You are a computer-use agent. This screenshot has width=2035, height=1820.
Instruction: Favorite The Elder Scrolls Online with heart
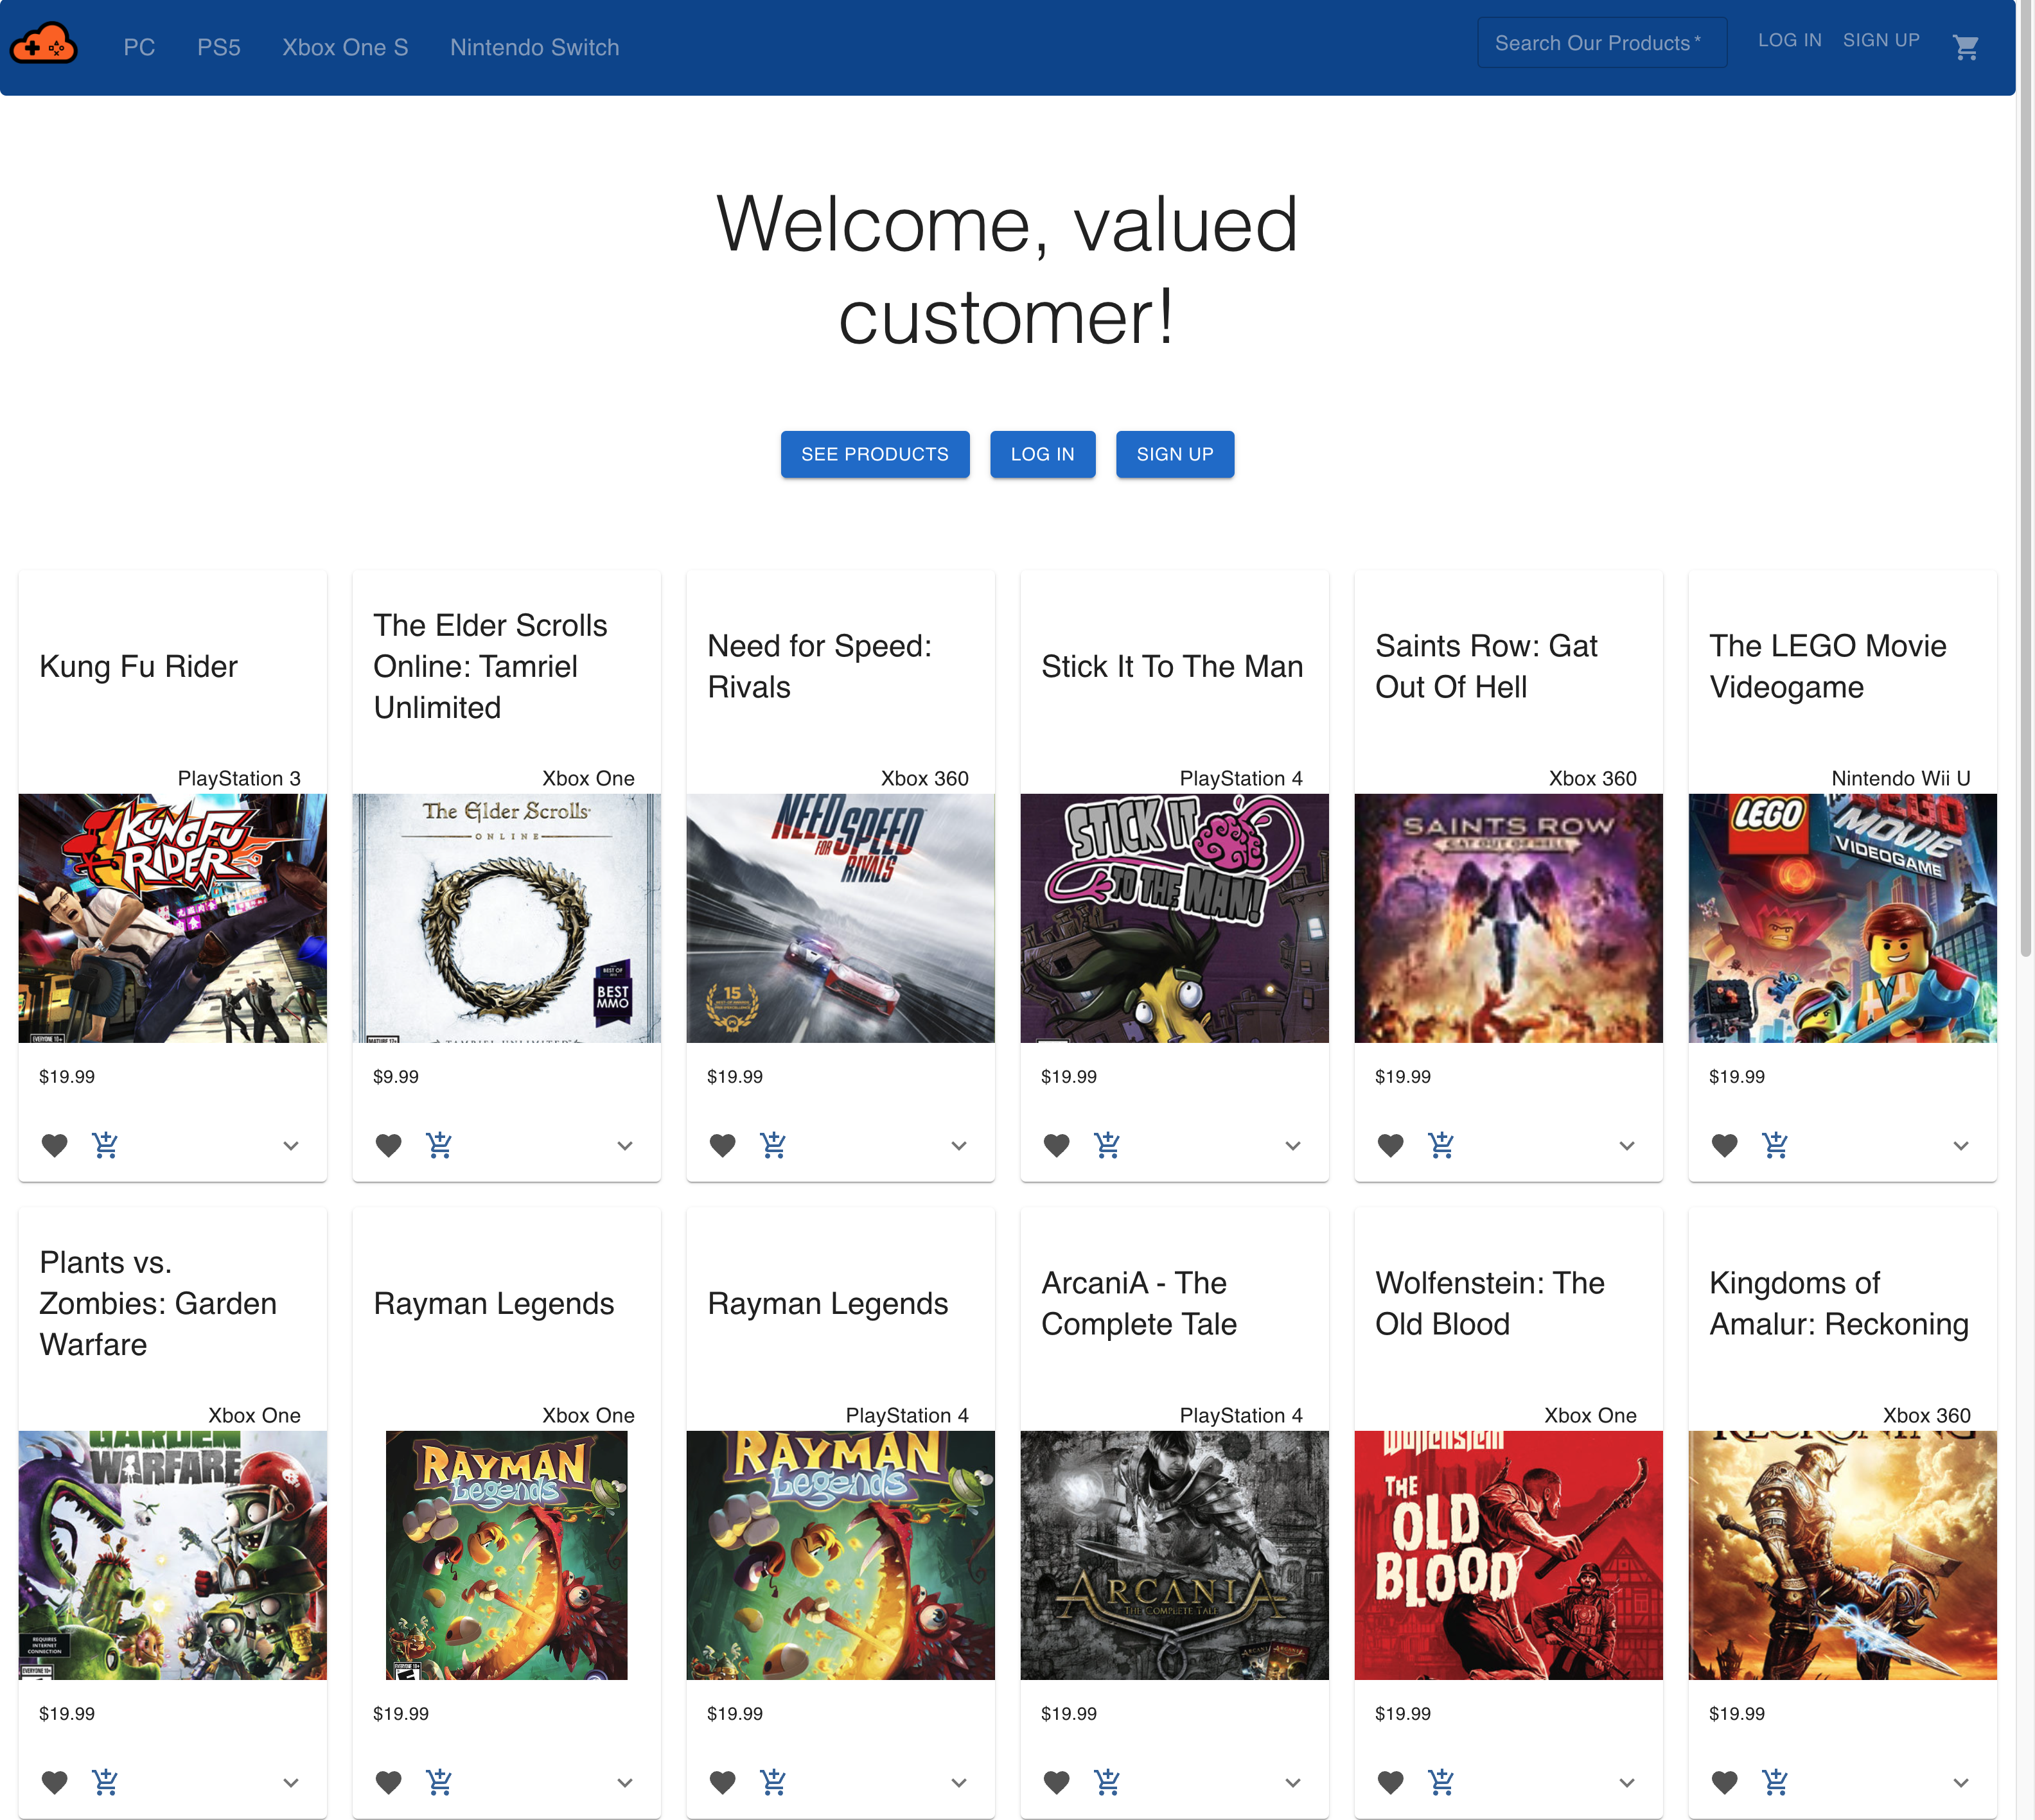389,1145
